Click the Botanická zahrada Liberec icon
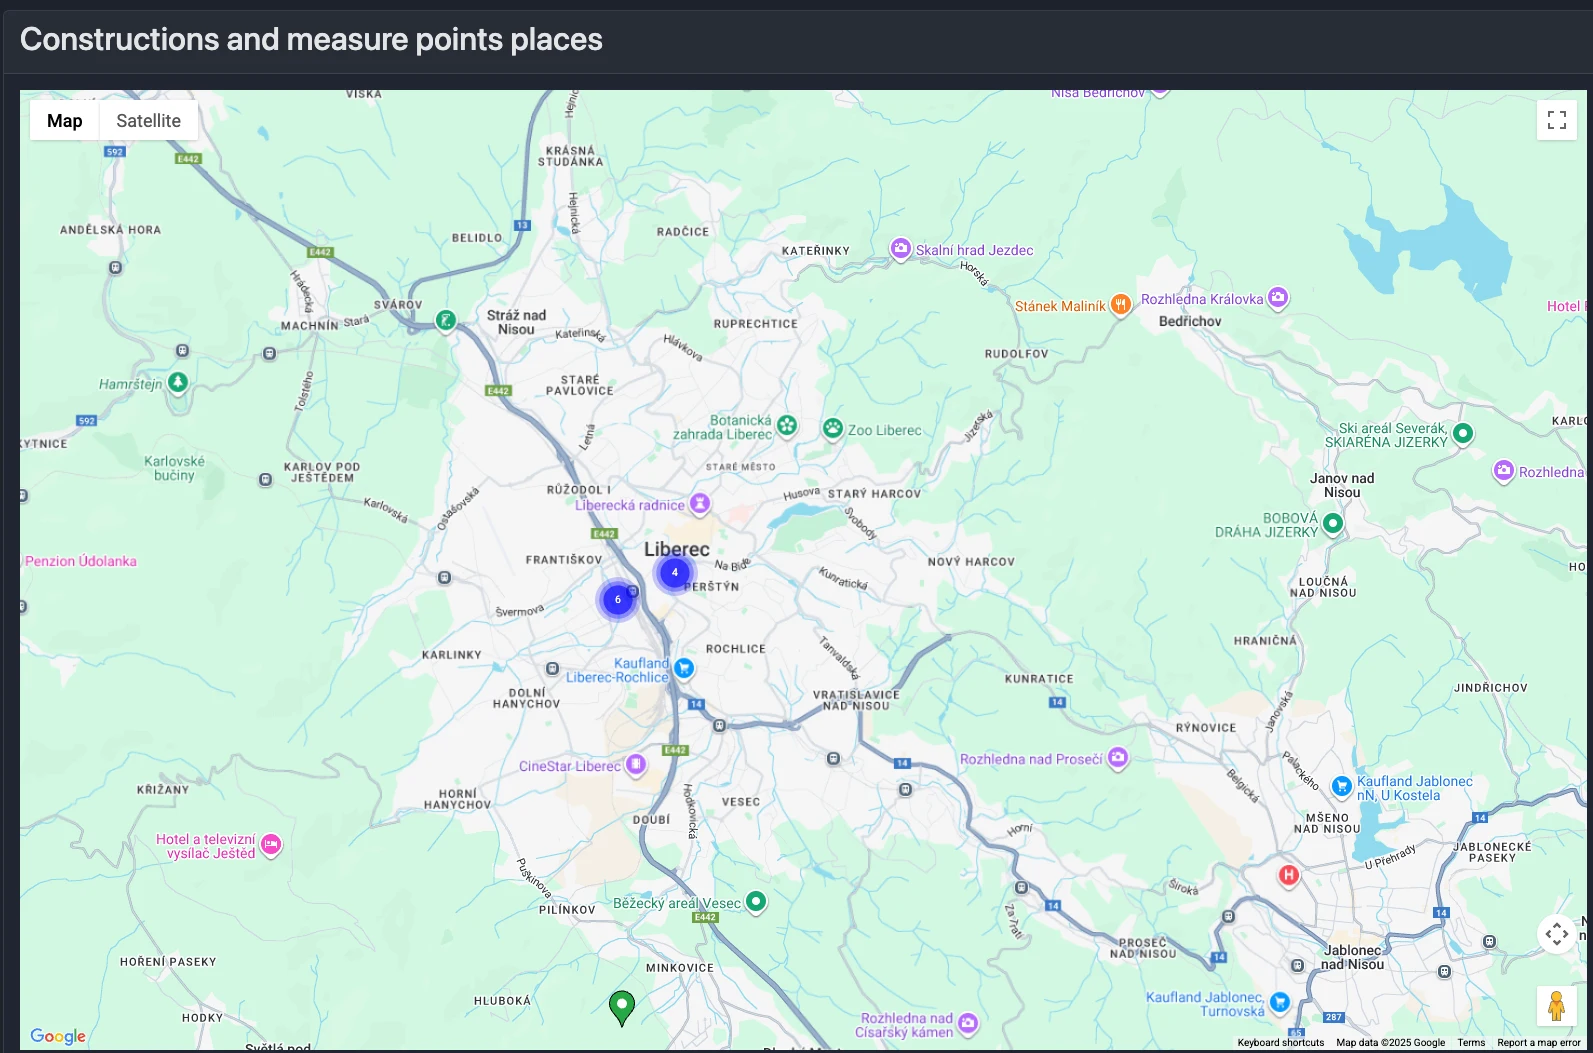Image resolution: width=1593 pixels, height=1053 pixels. point(787,426)
